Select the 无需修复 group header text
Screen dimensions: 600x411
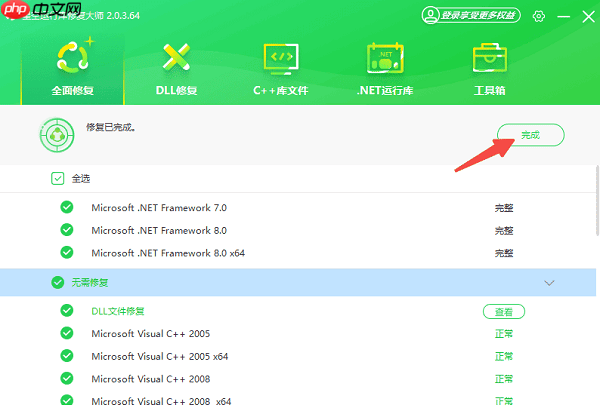pos(90,282)
